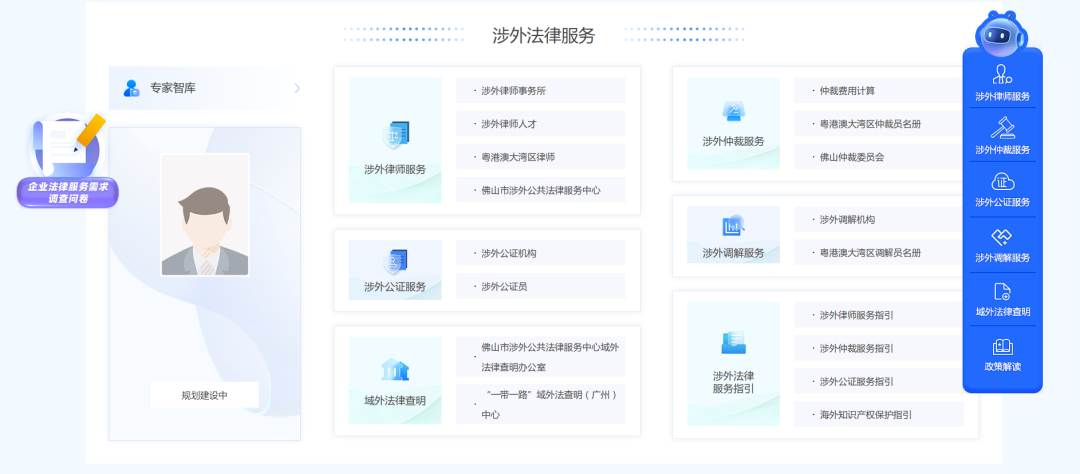1080x474 pixels.
Task: Open 域外法律查明 in the blue sidebar
Action: [1002, 297]
